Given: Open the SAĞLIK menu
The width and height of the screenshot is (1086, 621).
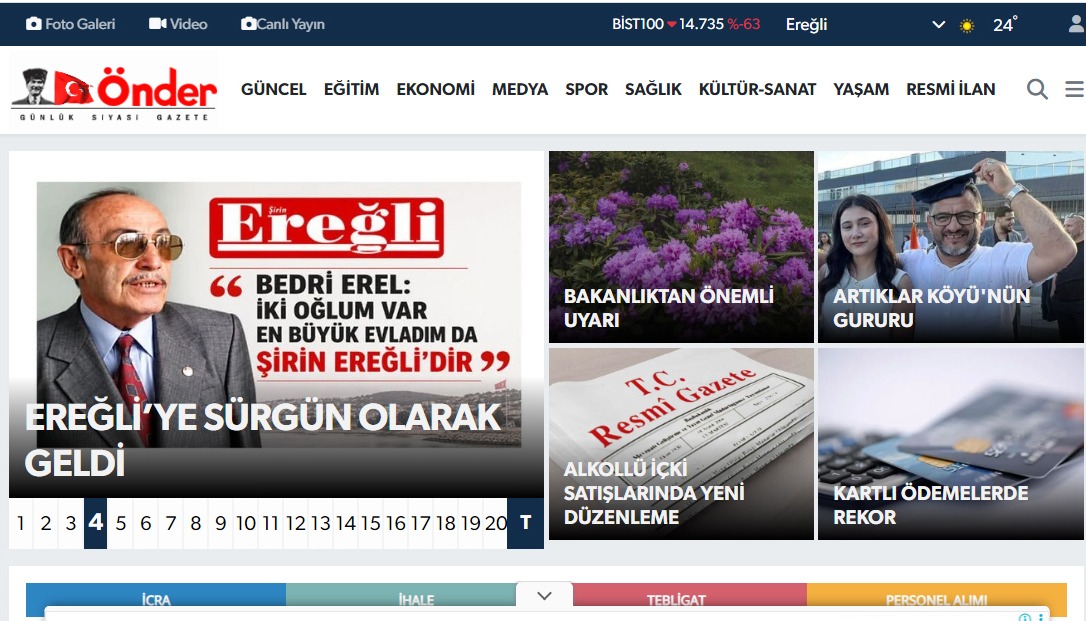Looking at the screenshot, I should [653, 89].
